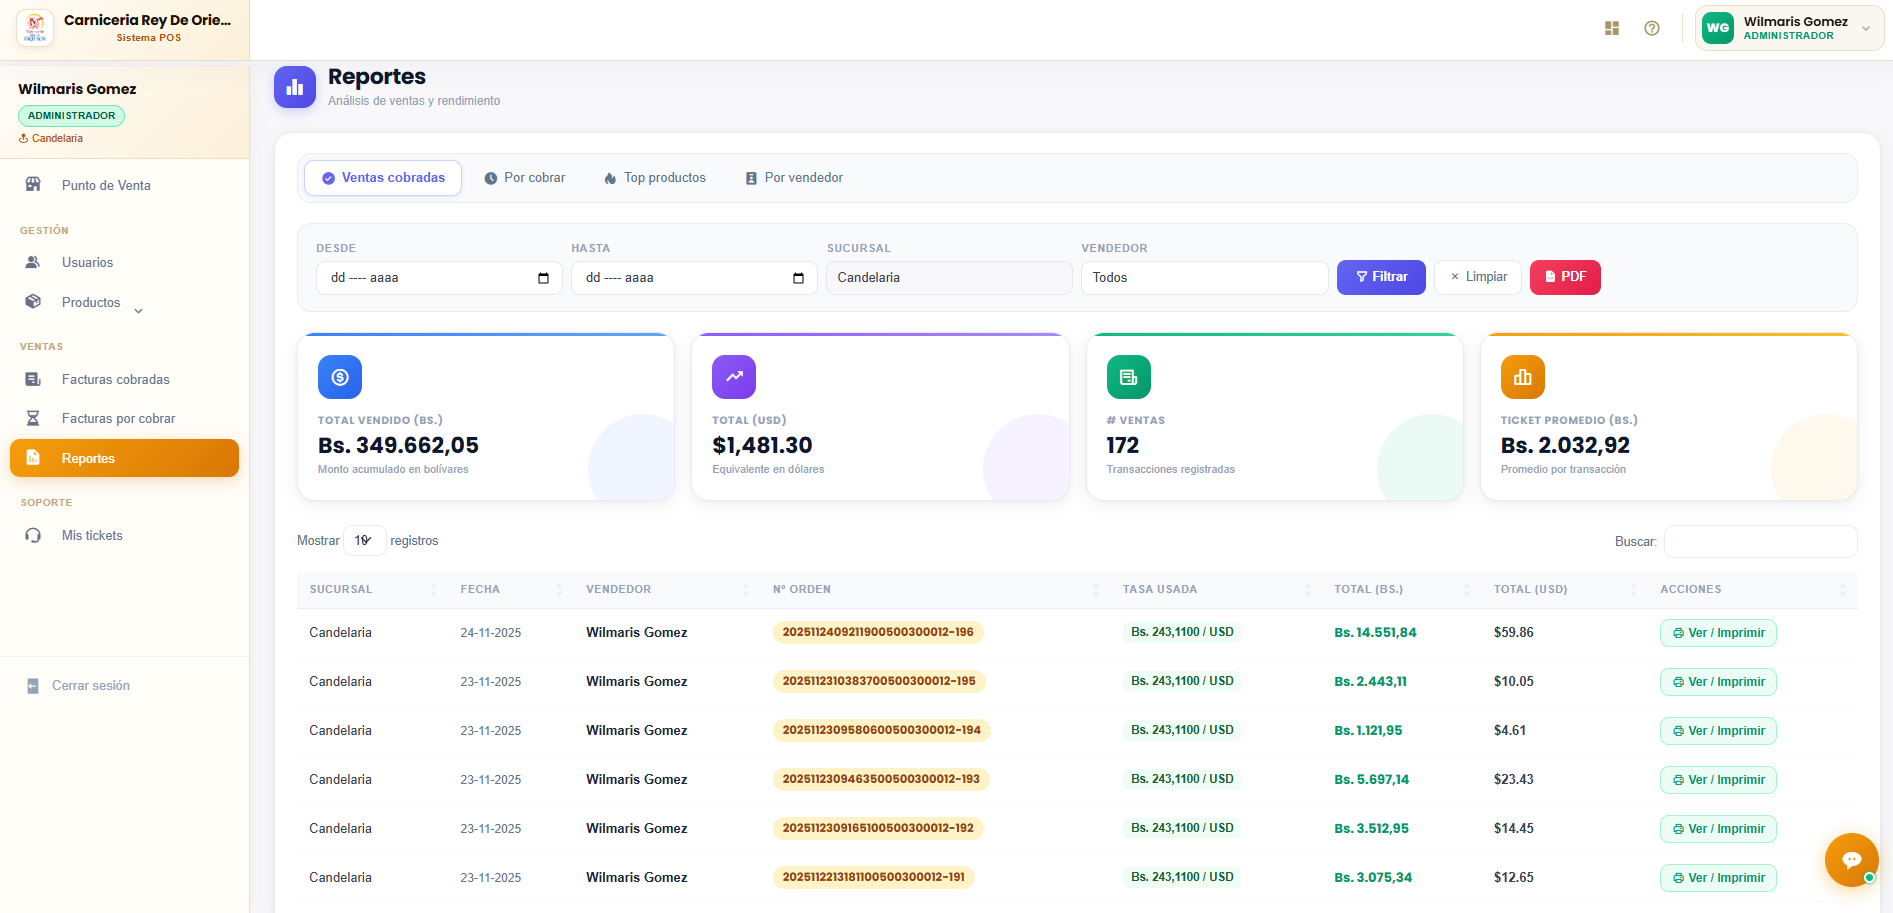Switch to the Ventas cobradas tab
This screenshot has width=1893, height=913.
click(383, 178)
